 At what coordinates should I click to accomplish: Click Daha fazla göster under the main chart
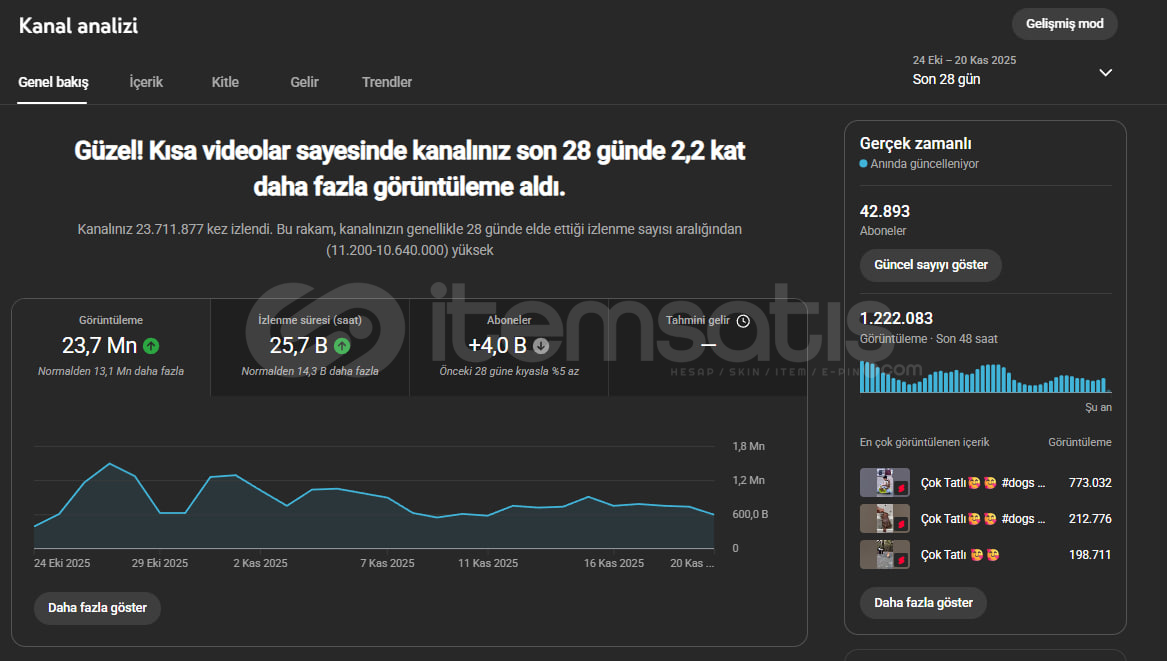(x=97, y=608)
